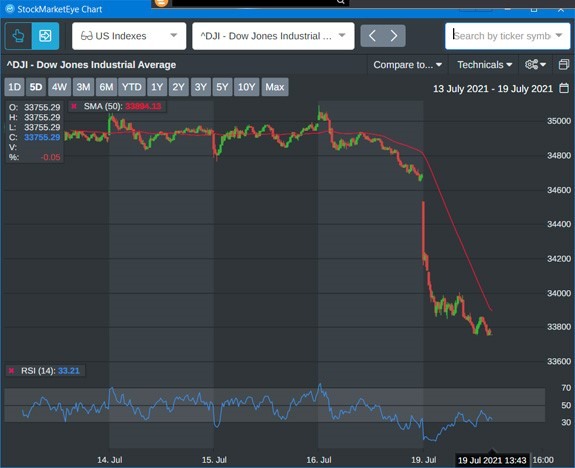The height and width of the screenshot is (468, 575).
Task: Expand the Compare to... menu
Action: [x=407, y=65]
